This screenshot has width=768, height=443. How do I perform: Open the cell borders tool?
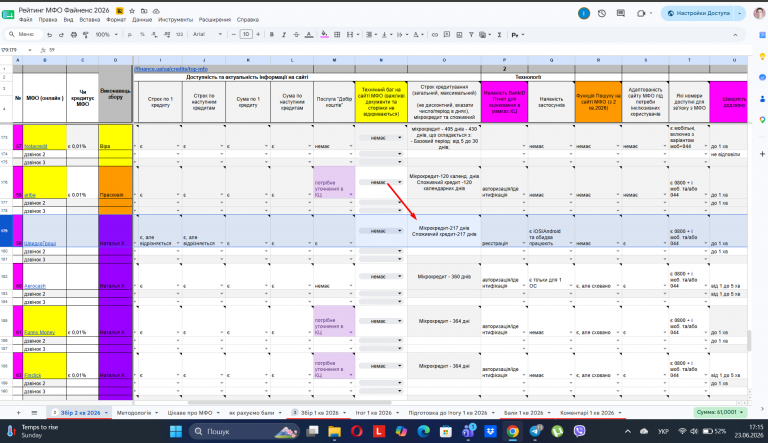coord(337,35)
